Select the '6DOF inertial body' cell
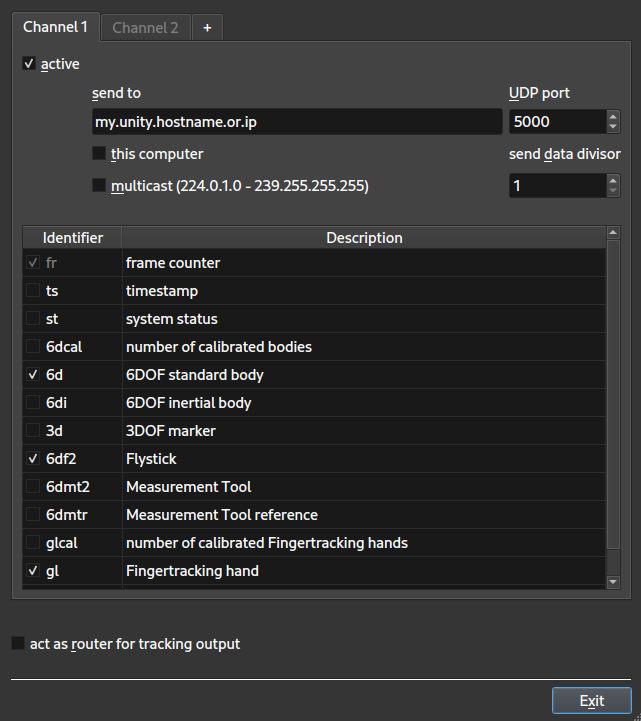 (364, 403)
